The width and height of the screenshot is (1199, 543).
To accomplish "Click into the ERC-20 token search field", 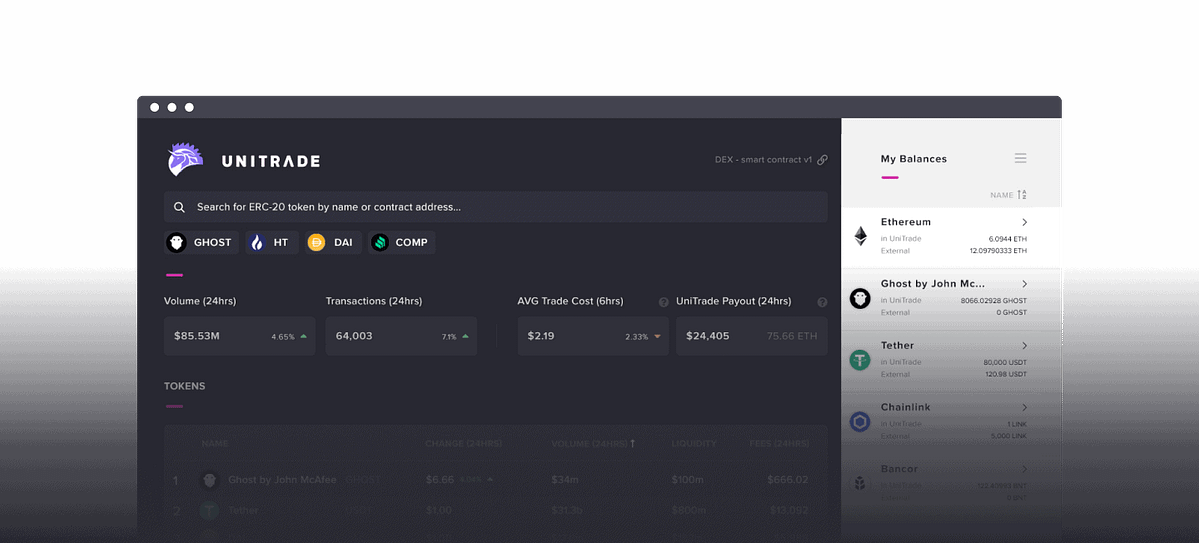I will click(x=496, y=207).
